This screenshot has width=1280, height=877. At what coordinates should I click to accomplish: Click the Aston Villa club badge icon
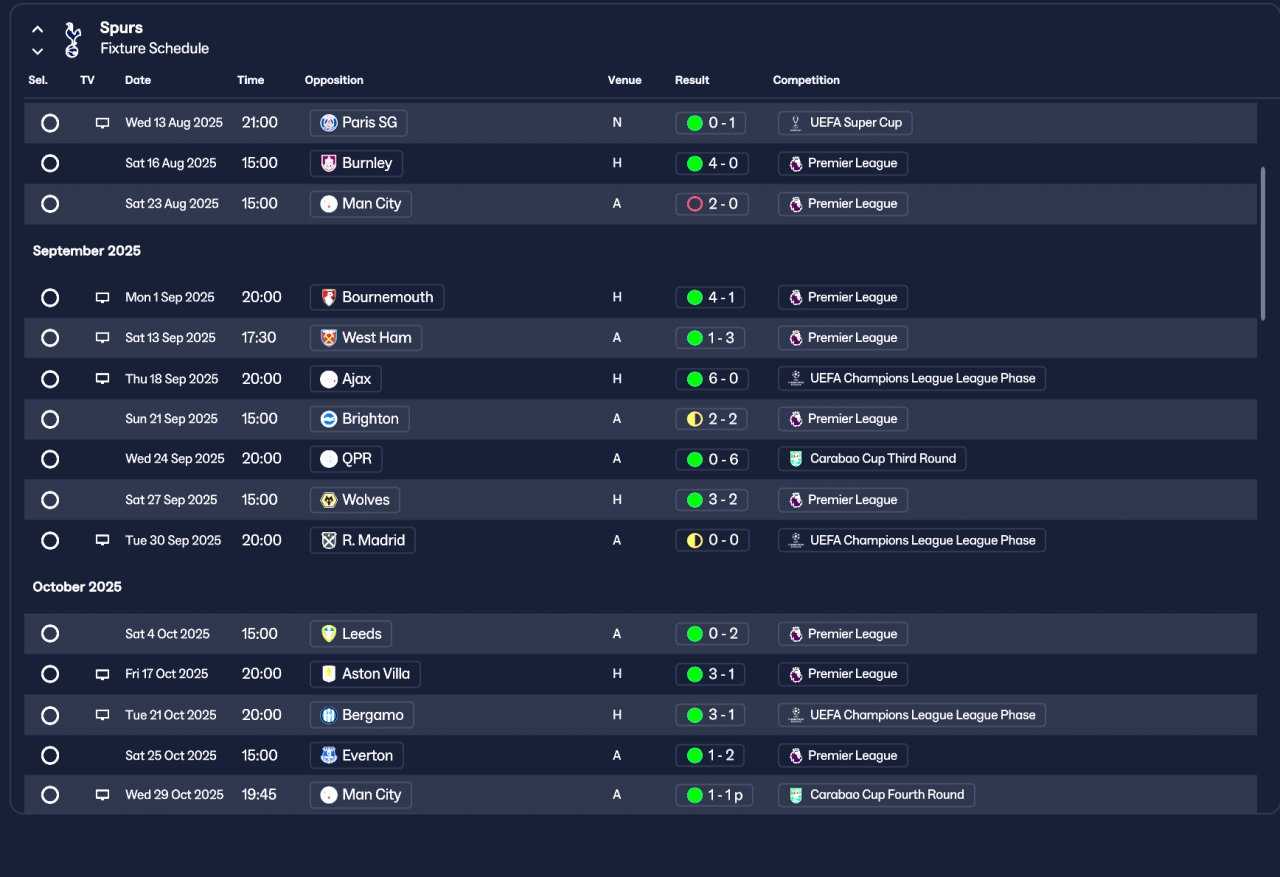(x=329, y=674)
